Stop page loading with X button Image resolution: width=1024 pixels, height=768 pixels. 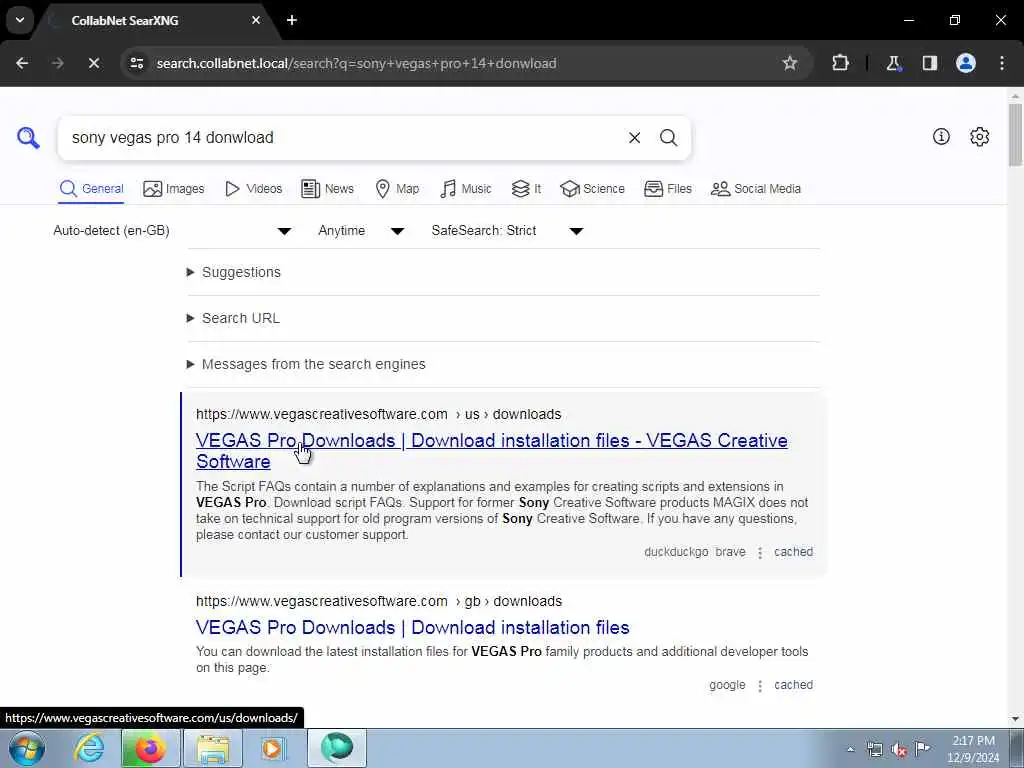point(93,63)
